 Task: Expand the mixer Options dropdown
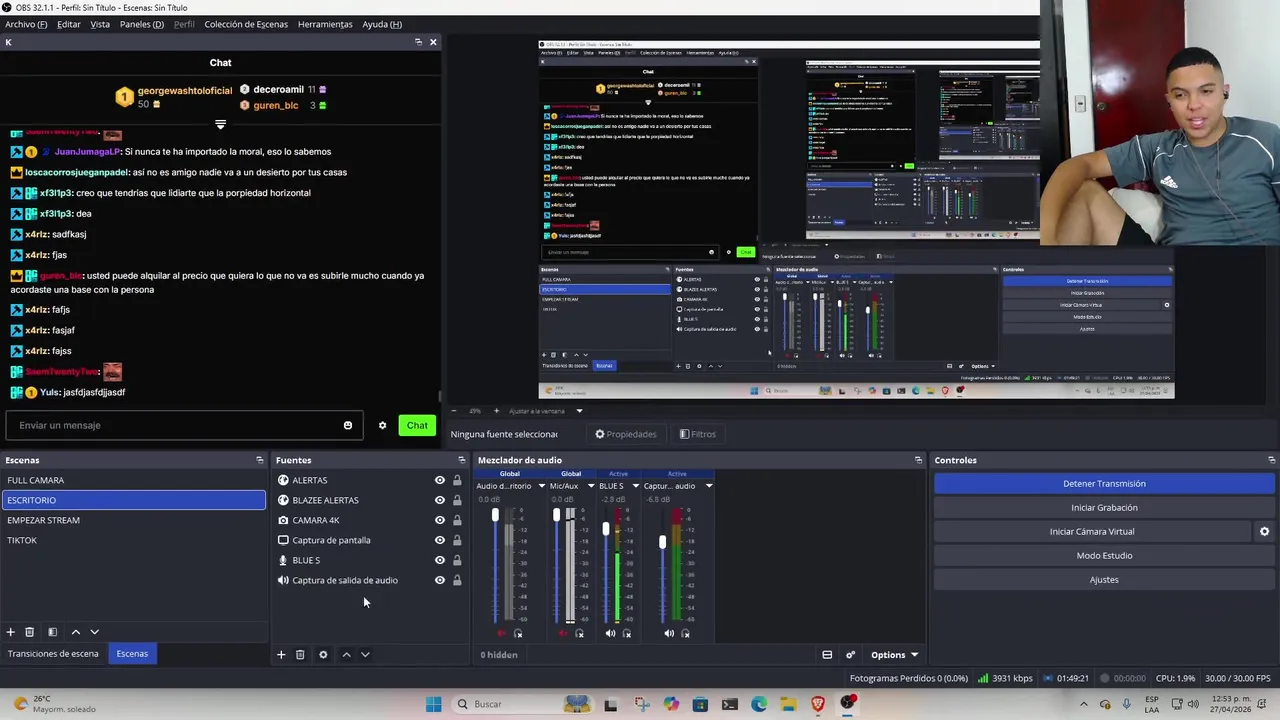click(x=894, y=655)
